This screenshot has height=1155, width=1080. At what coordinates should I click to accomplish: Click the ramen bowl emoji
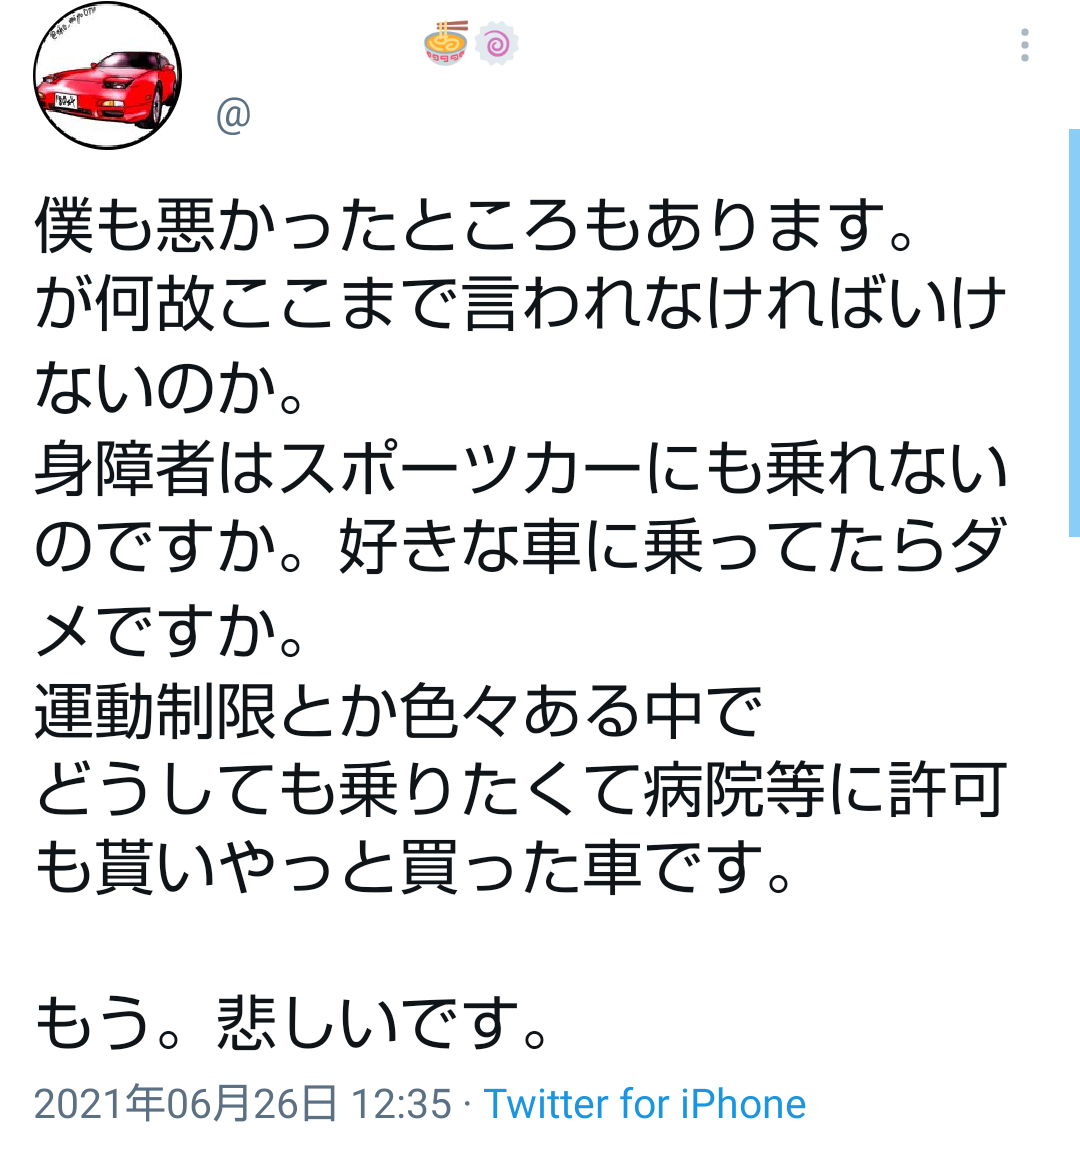pos(446,43)
